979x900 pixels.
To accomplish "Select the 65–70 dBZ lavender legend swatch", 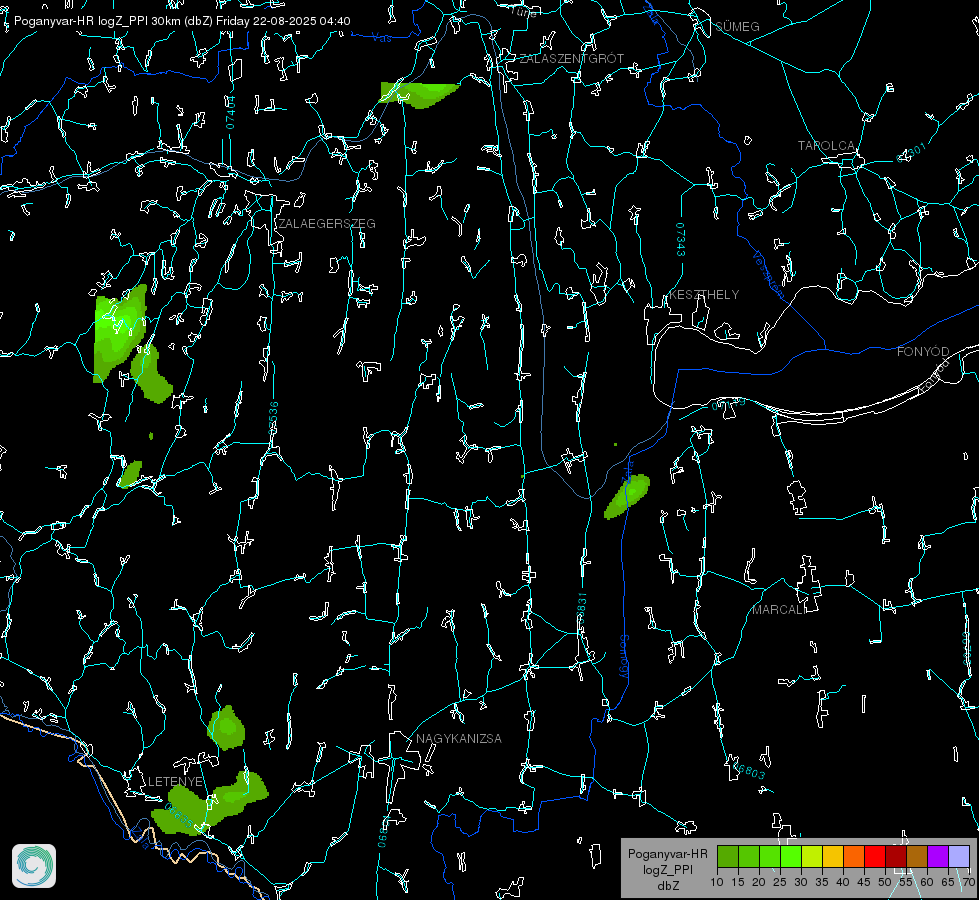I will pos(959,856).
